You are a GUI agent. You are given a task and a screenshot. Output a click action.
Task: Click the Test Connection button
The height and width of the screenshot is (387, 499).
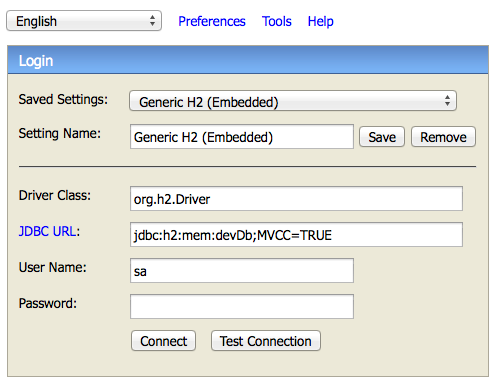(266, 341)
